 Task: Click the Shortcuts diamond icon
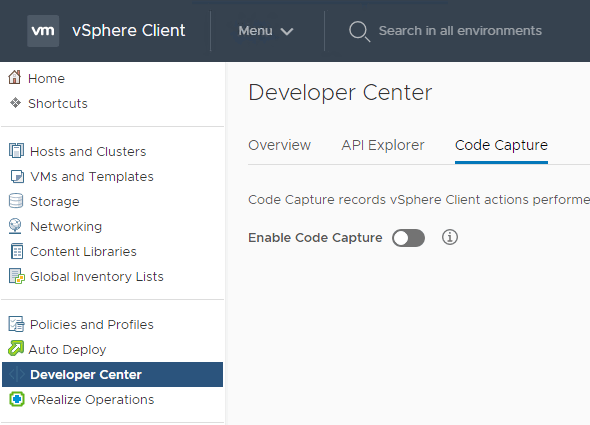coord(15,103)
